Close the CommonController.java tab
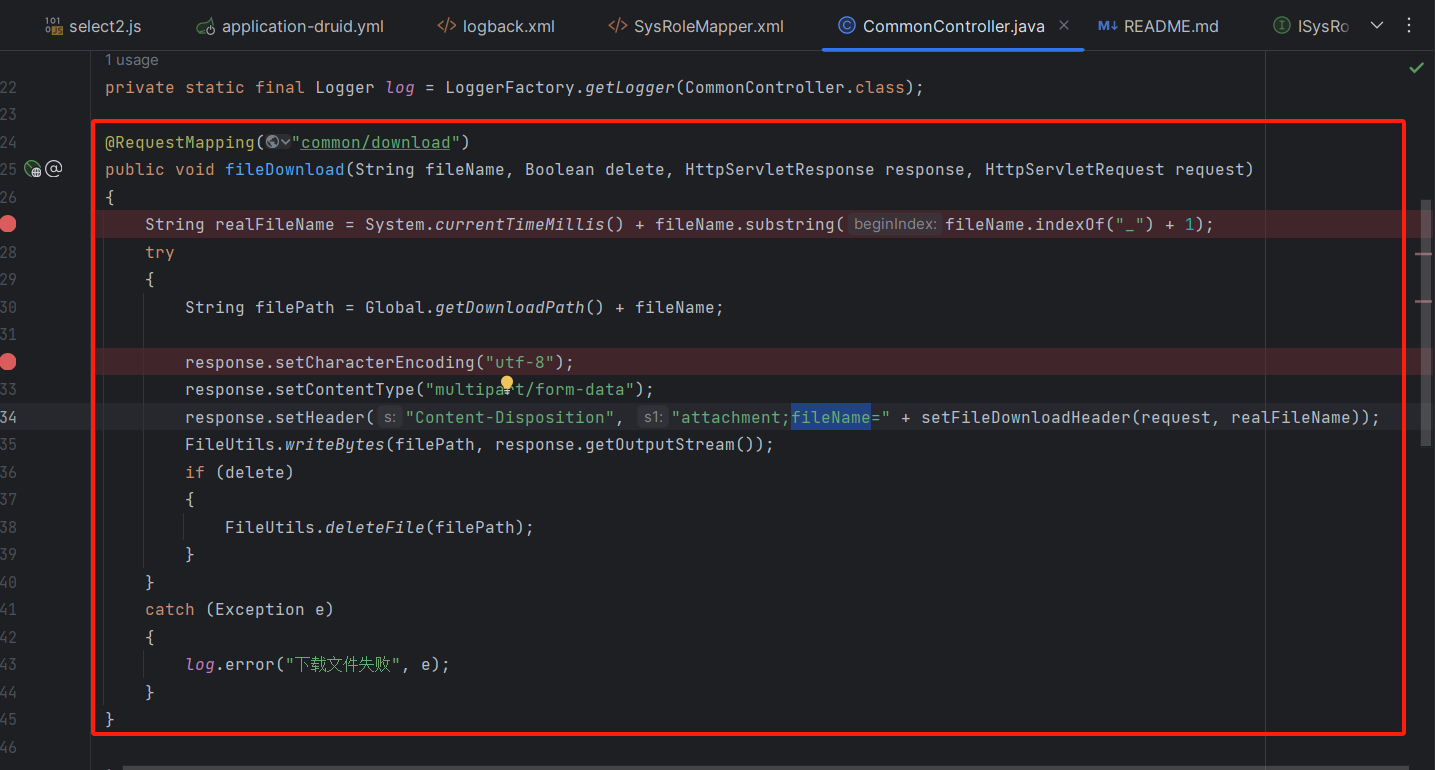Viewport: 1435px width, 770px height. pyautogui.click(x=1063, y=25)
